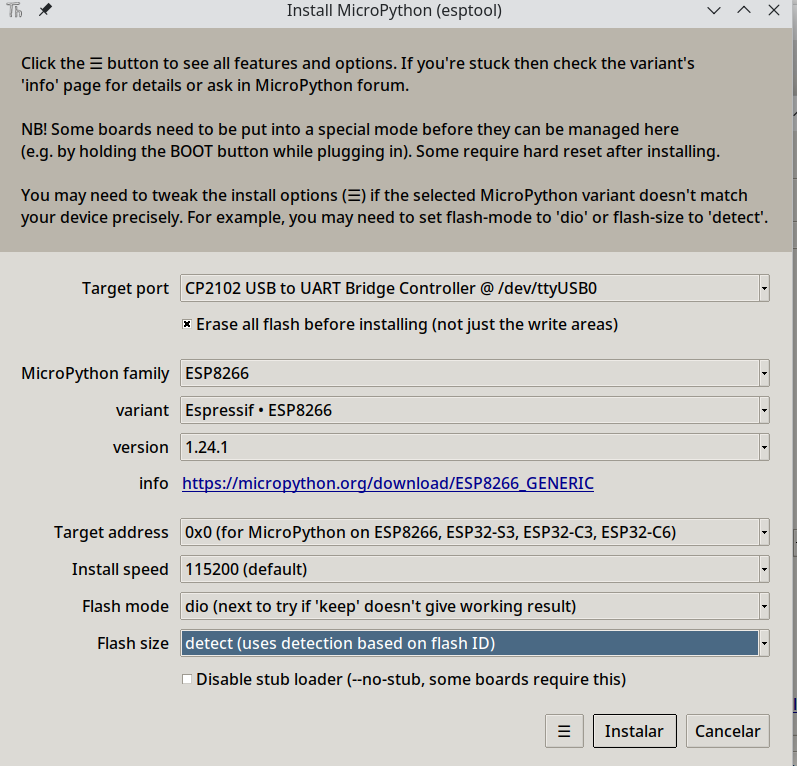Open the hamburger options menu button

[x=564, y=731]
